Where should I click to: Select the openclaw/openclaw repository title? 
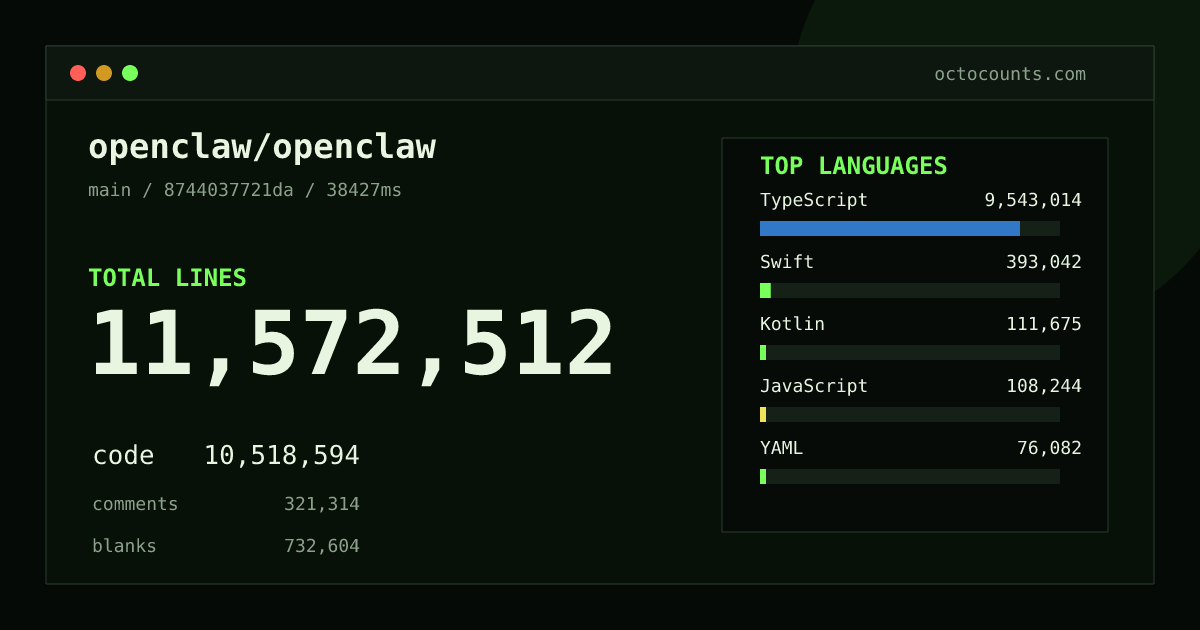click(x=262, y=147)
